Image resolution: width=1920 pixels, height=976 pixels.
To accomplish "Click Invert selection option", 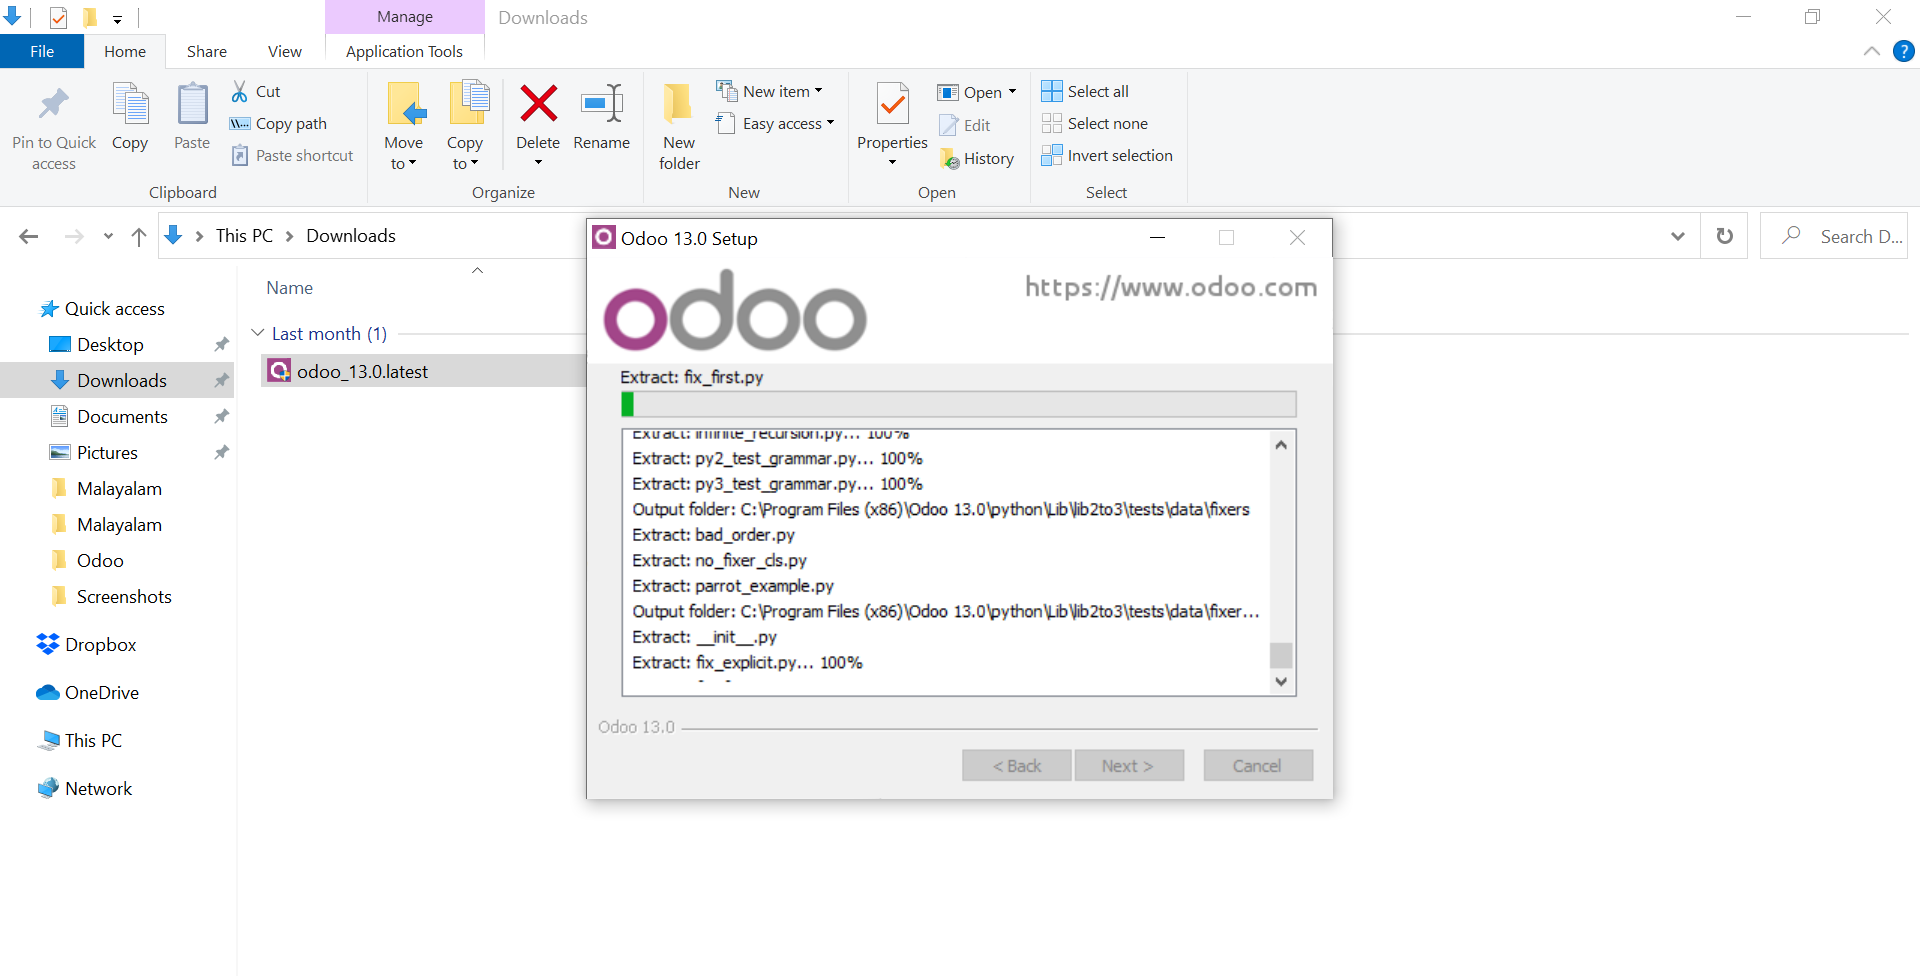I will tap(1107, 156).
